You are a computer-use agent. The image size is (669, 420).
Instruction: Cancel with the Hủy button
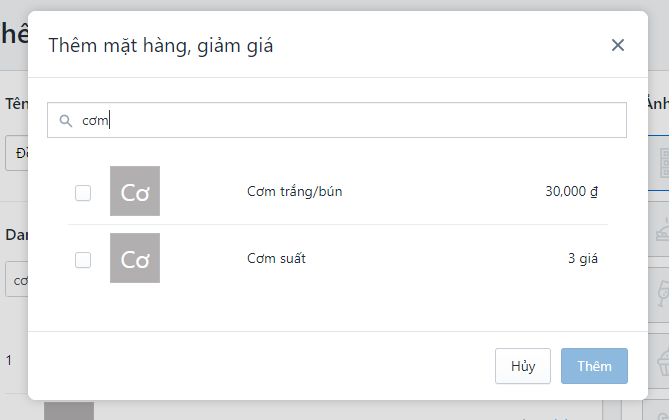(523, 366)
